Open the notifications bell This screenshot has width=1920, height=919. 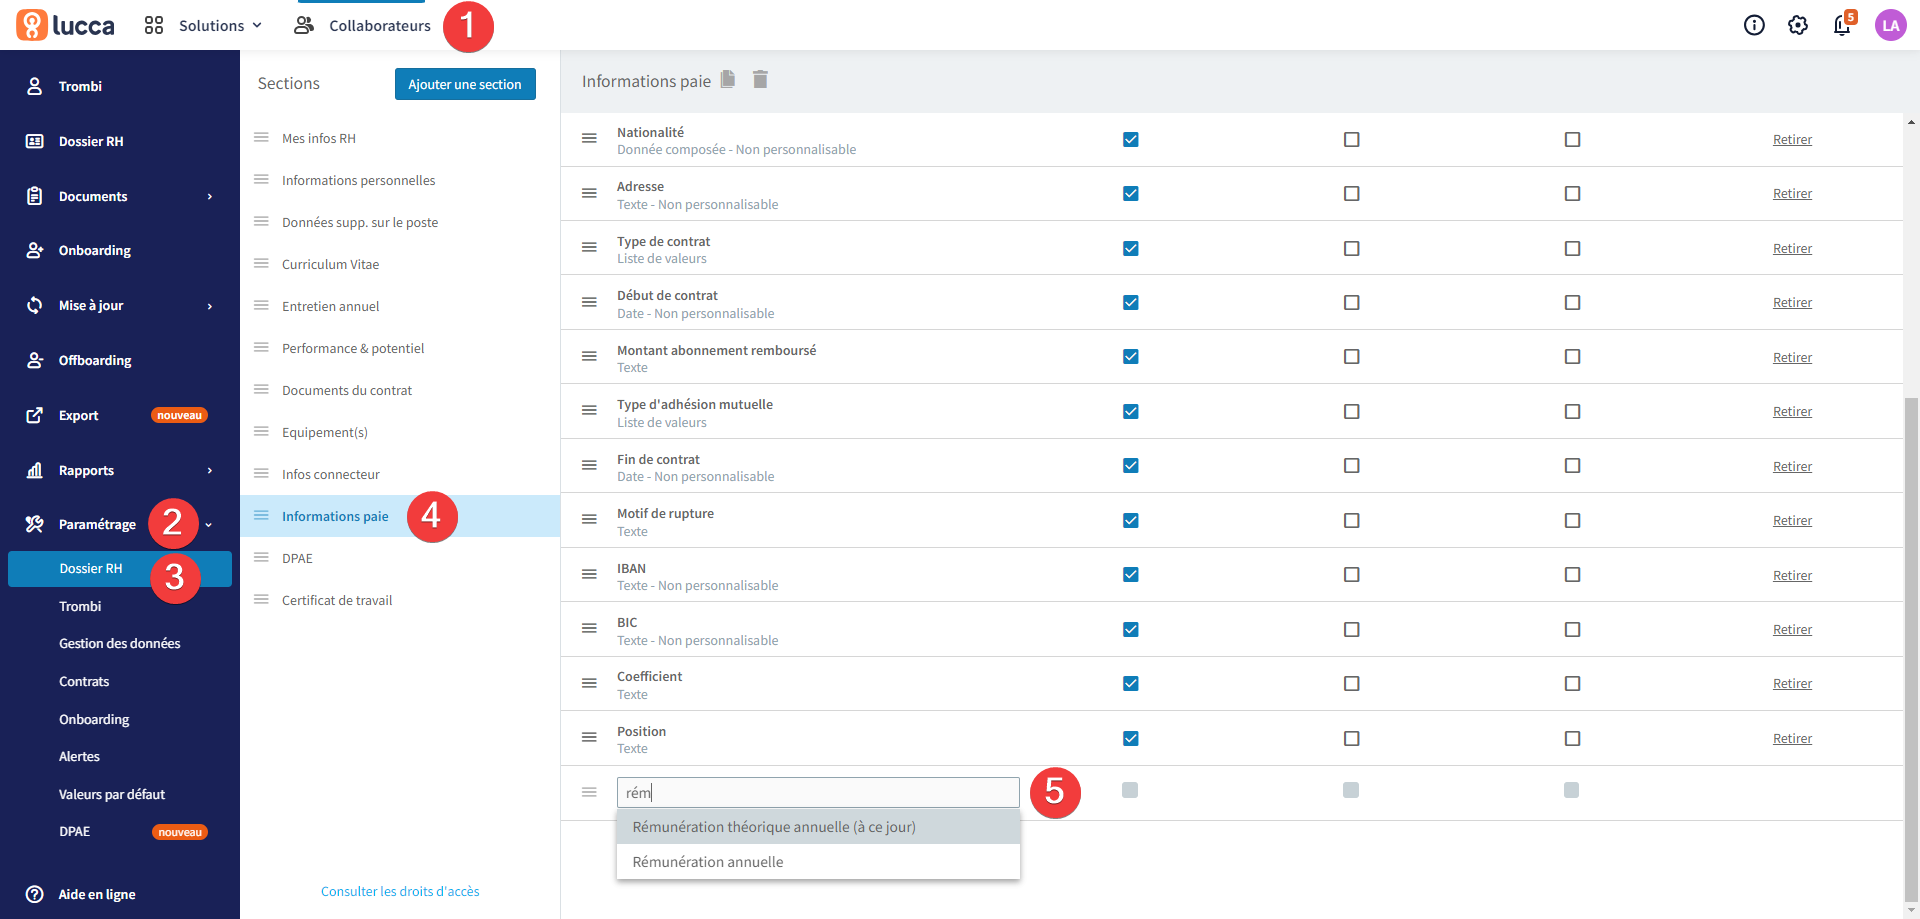(1842, 25)
